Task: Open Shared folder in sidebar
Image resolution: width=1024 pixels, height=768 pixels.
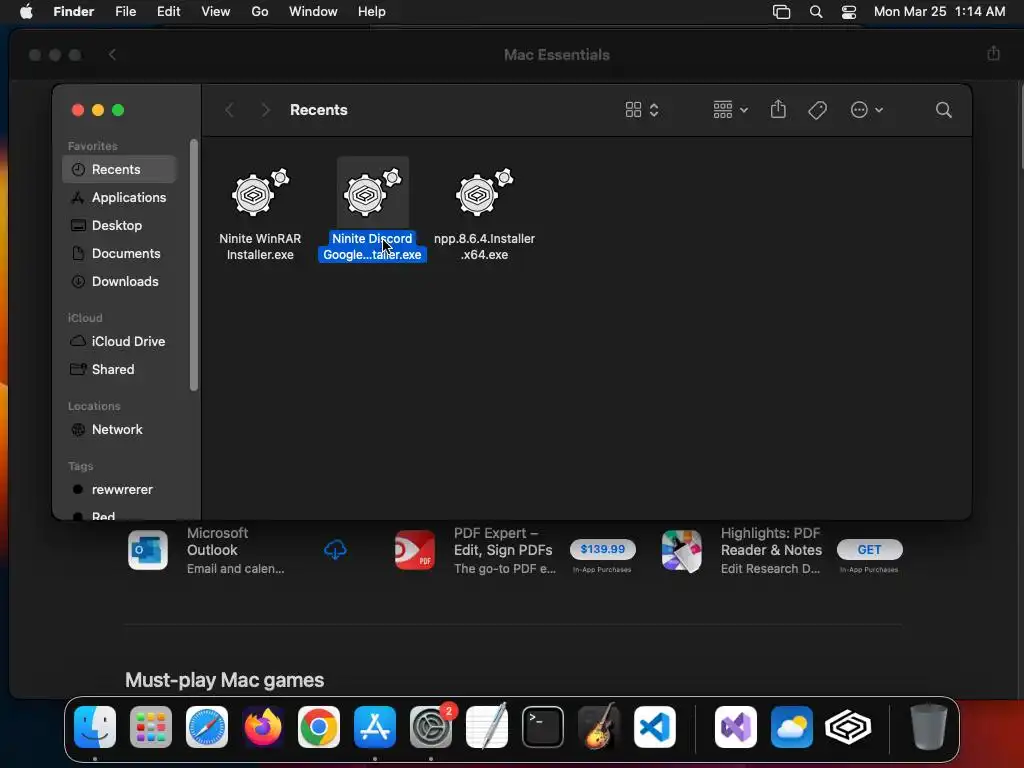Action: point(120,370)
